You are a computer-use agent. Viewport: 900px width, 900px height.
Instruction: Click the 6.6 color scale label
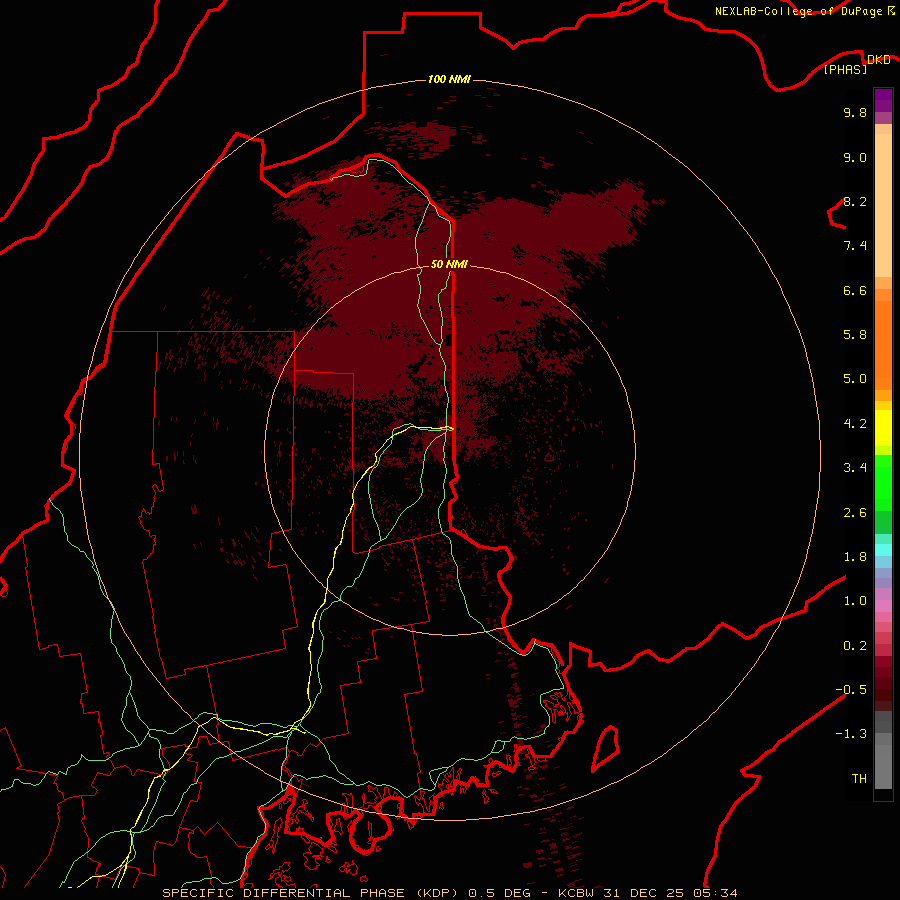855,290
